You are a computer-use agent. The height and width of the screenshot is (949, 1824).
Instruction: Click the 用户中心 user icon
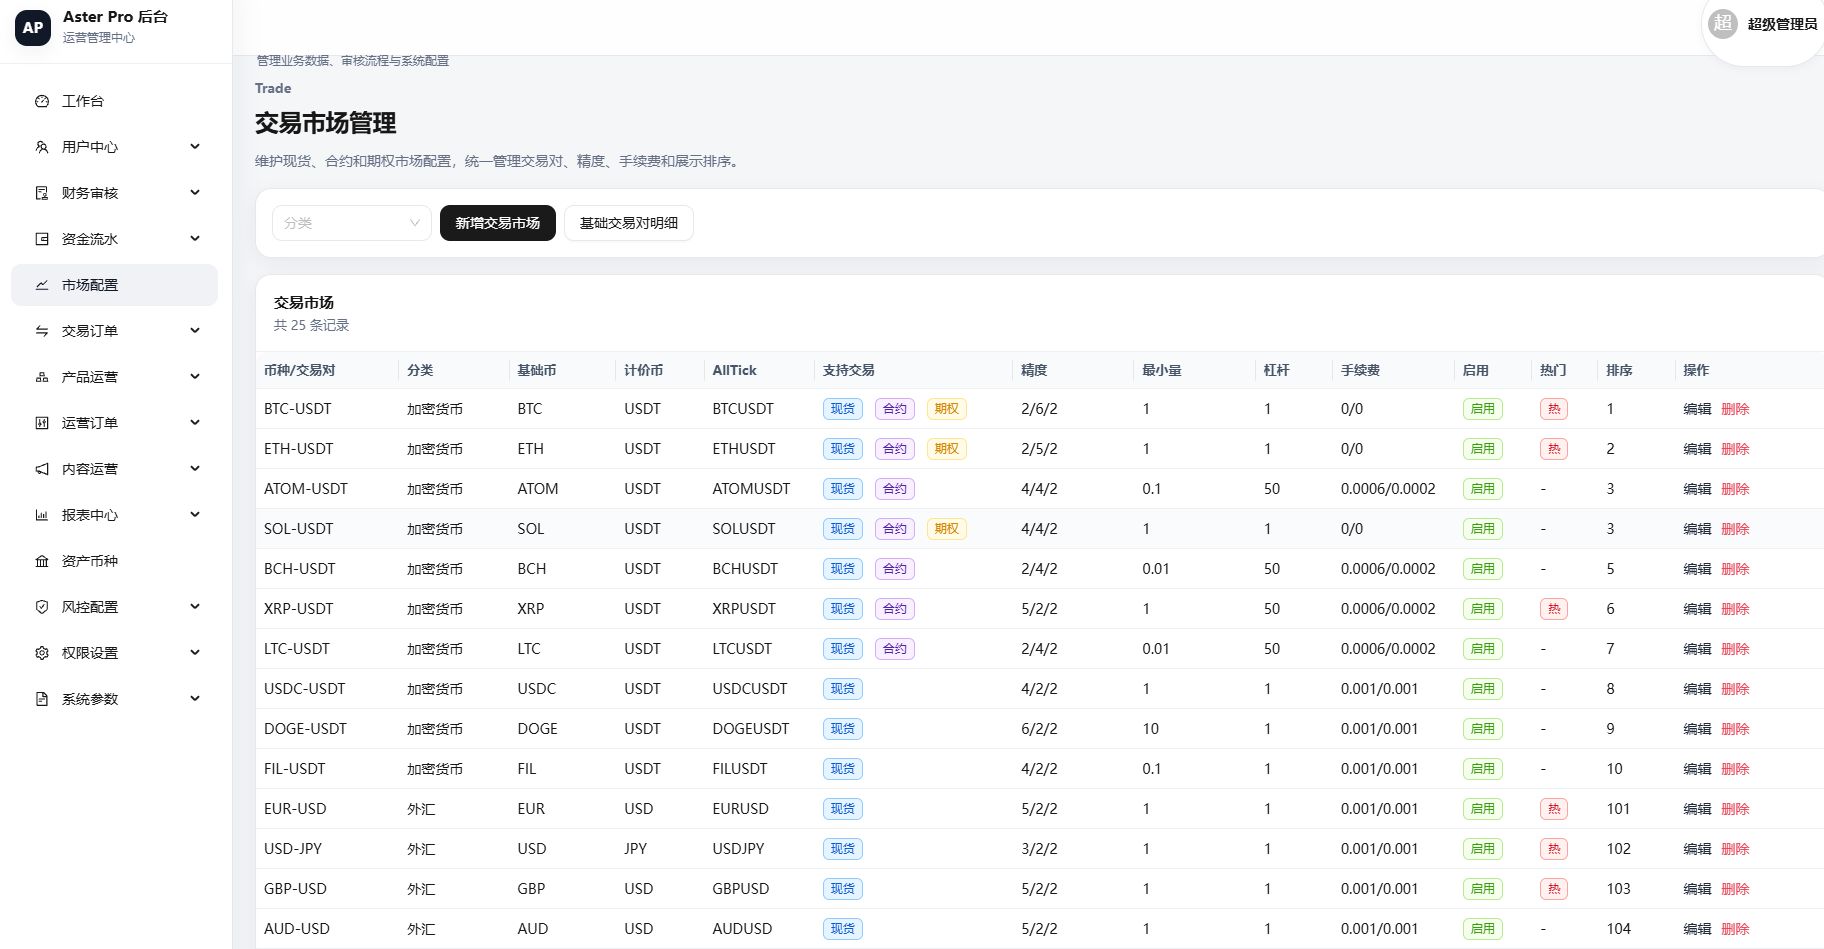point(42,147)
